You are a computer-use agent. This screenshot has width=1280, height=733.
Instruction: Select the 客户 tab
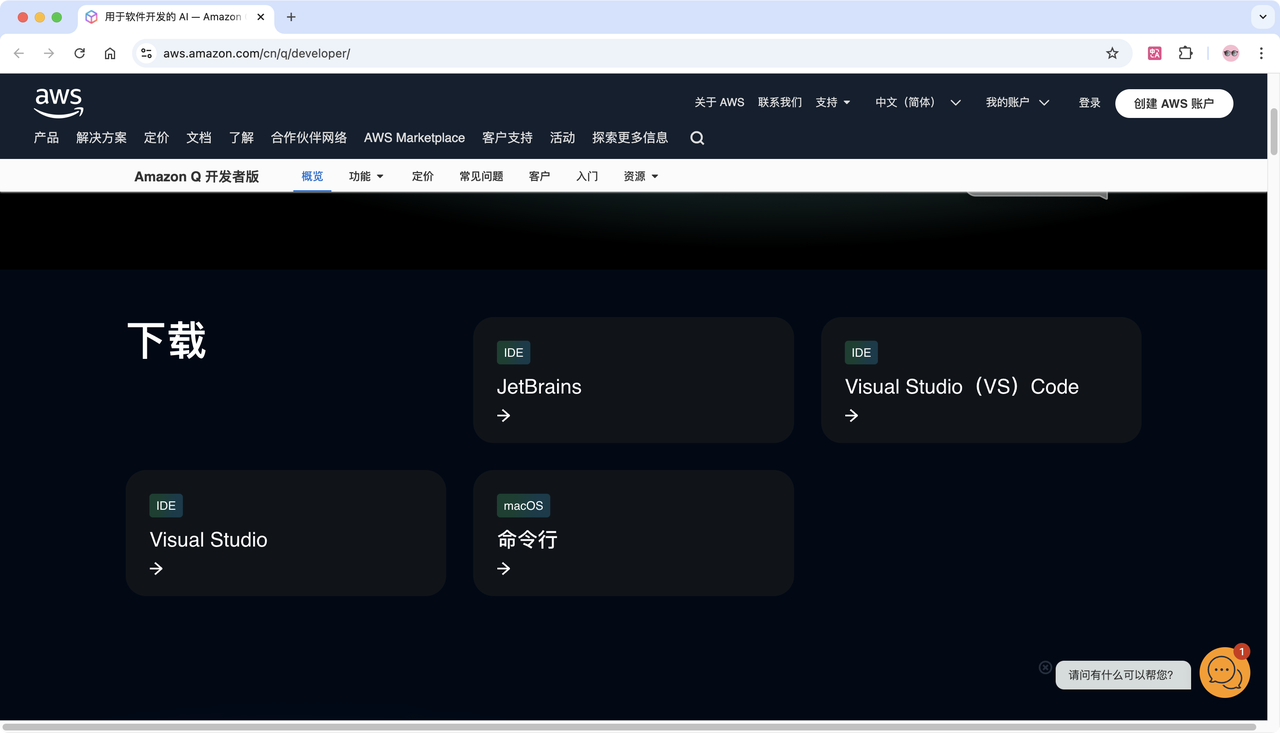[539, 176]
